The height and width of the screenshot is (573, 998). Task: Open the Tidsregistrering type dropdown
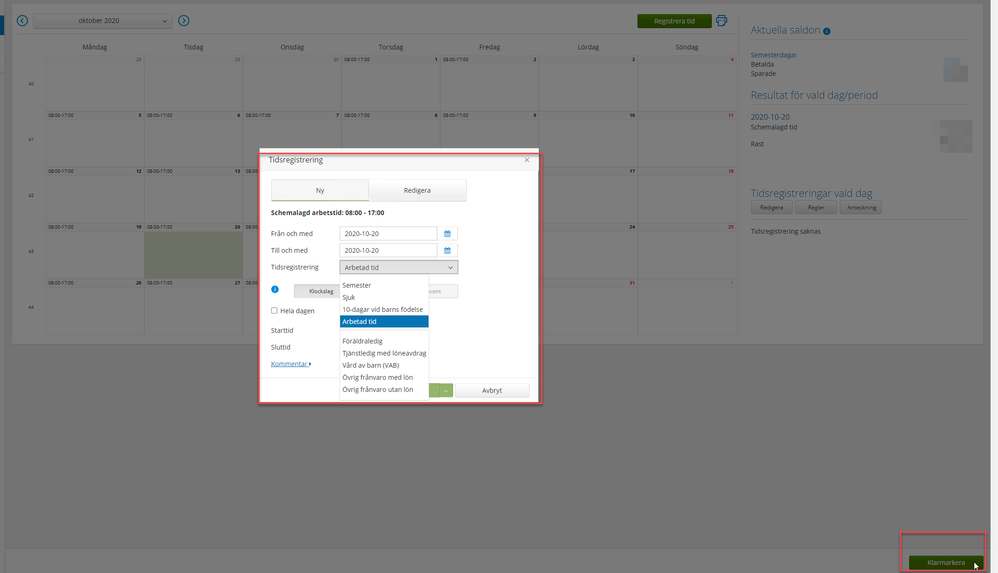coord(398,267)
